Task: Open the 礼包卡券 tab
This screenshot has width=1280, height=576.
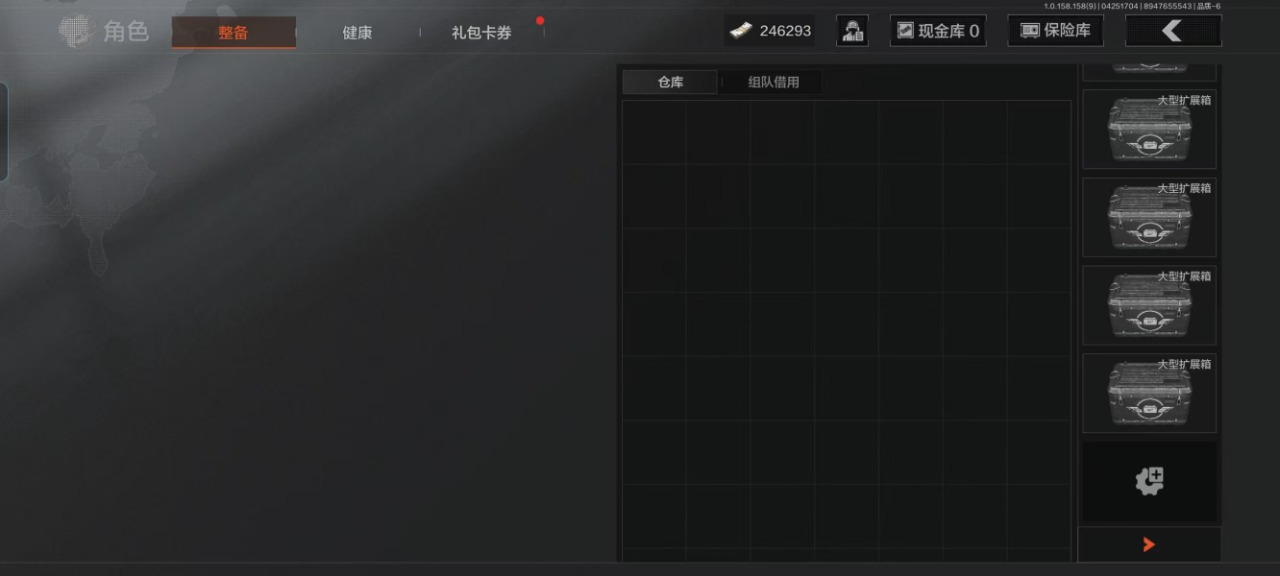Action: click(481, 33)
